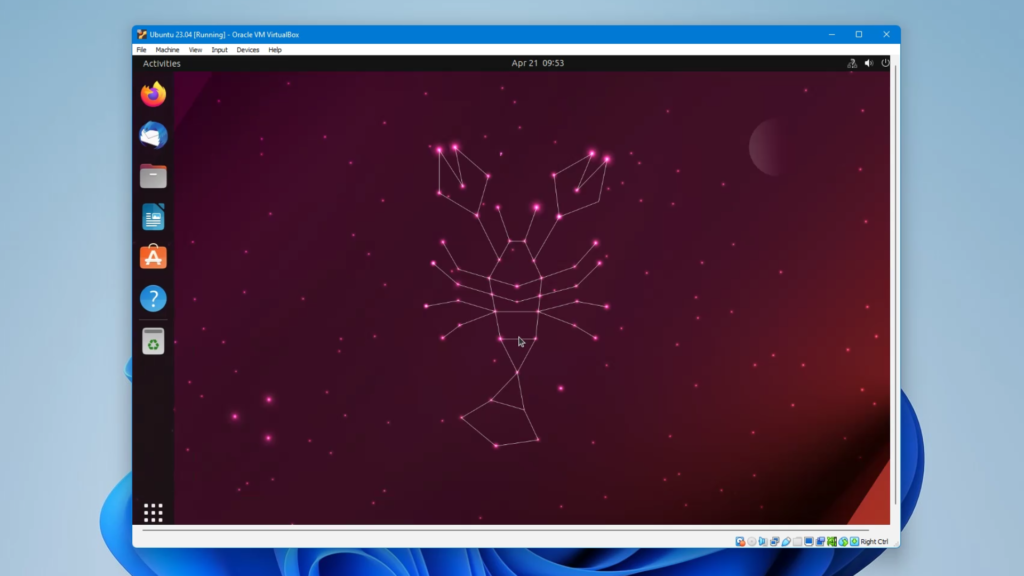Click the audio status icon in status bar

click(763, 541)
